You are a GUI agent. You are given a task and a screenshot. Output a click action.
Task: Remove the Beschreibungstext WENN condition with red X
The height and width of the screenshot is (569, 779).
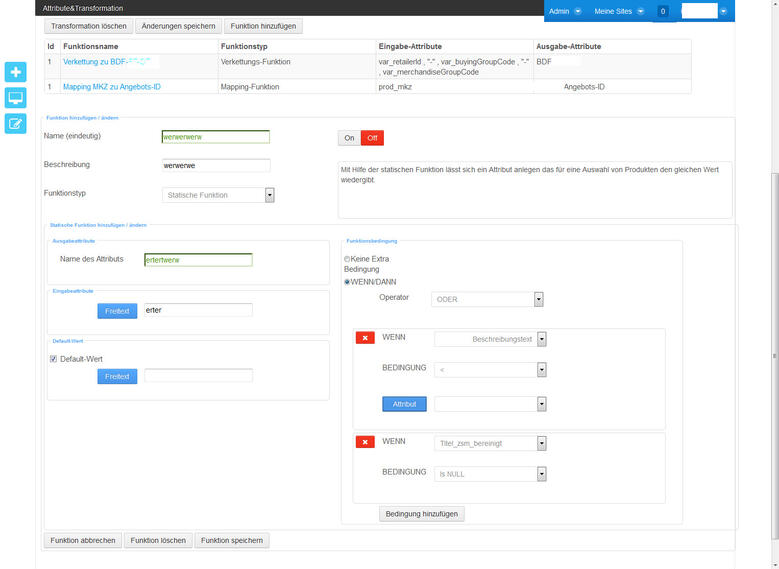point(366,339)
